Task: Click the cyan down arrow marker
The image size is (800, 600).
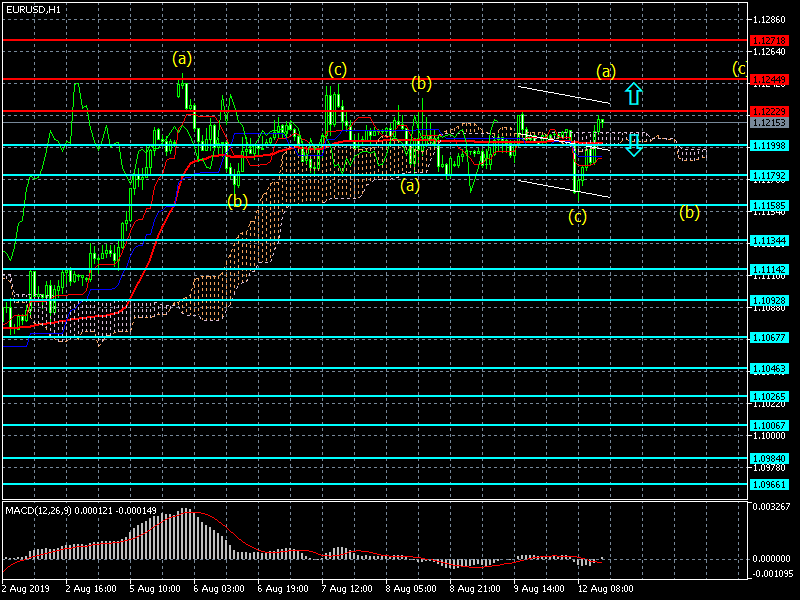Action: pyautogui.click(x=633, y=145)
